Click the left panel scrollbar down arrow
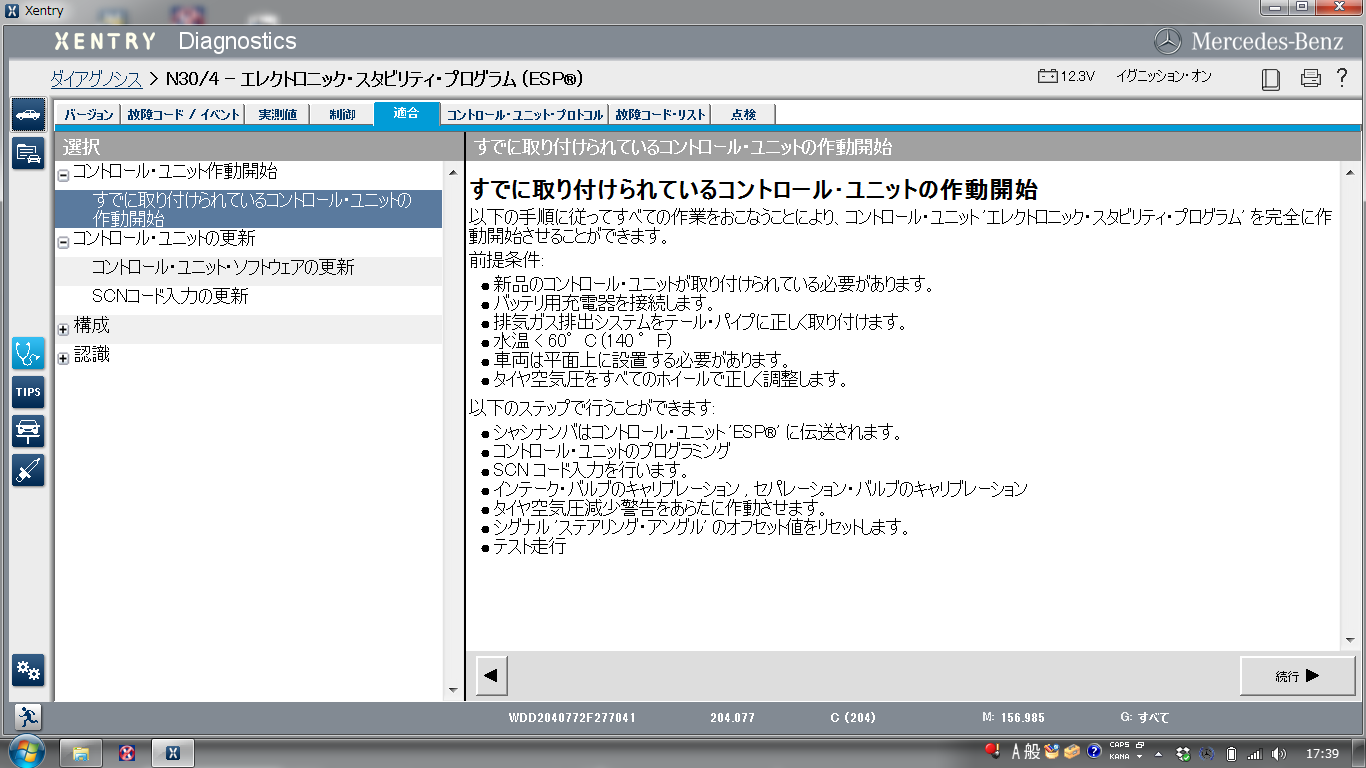Screen dimensions: 1366x768 click(x=452, y=690)
